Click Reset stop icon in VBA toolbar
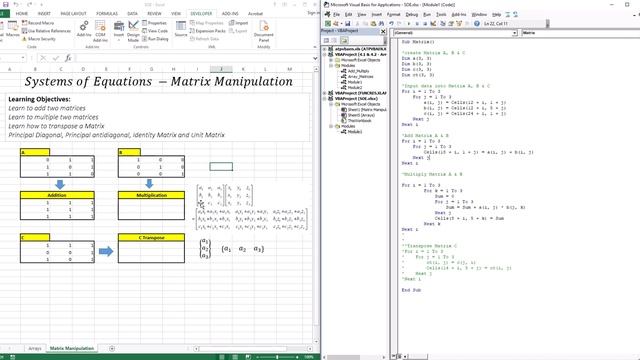Image resolution: width=640 pixels, height=360 pixels. tap(425, 24)
